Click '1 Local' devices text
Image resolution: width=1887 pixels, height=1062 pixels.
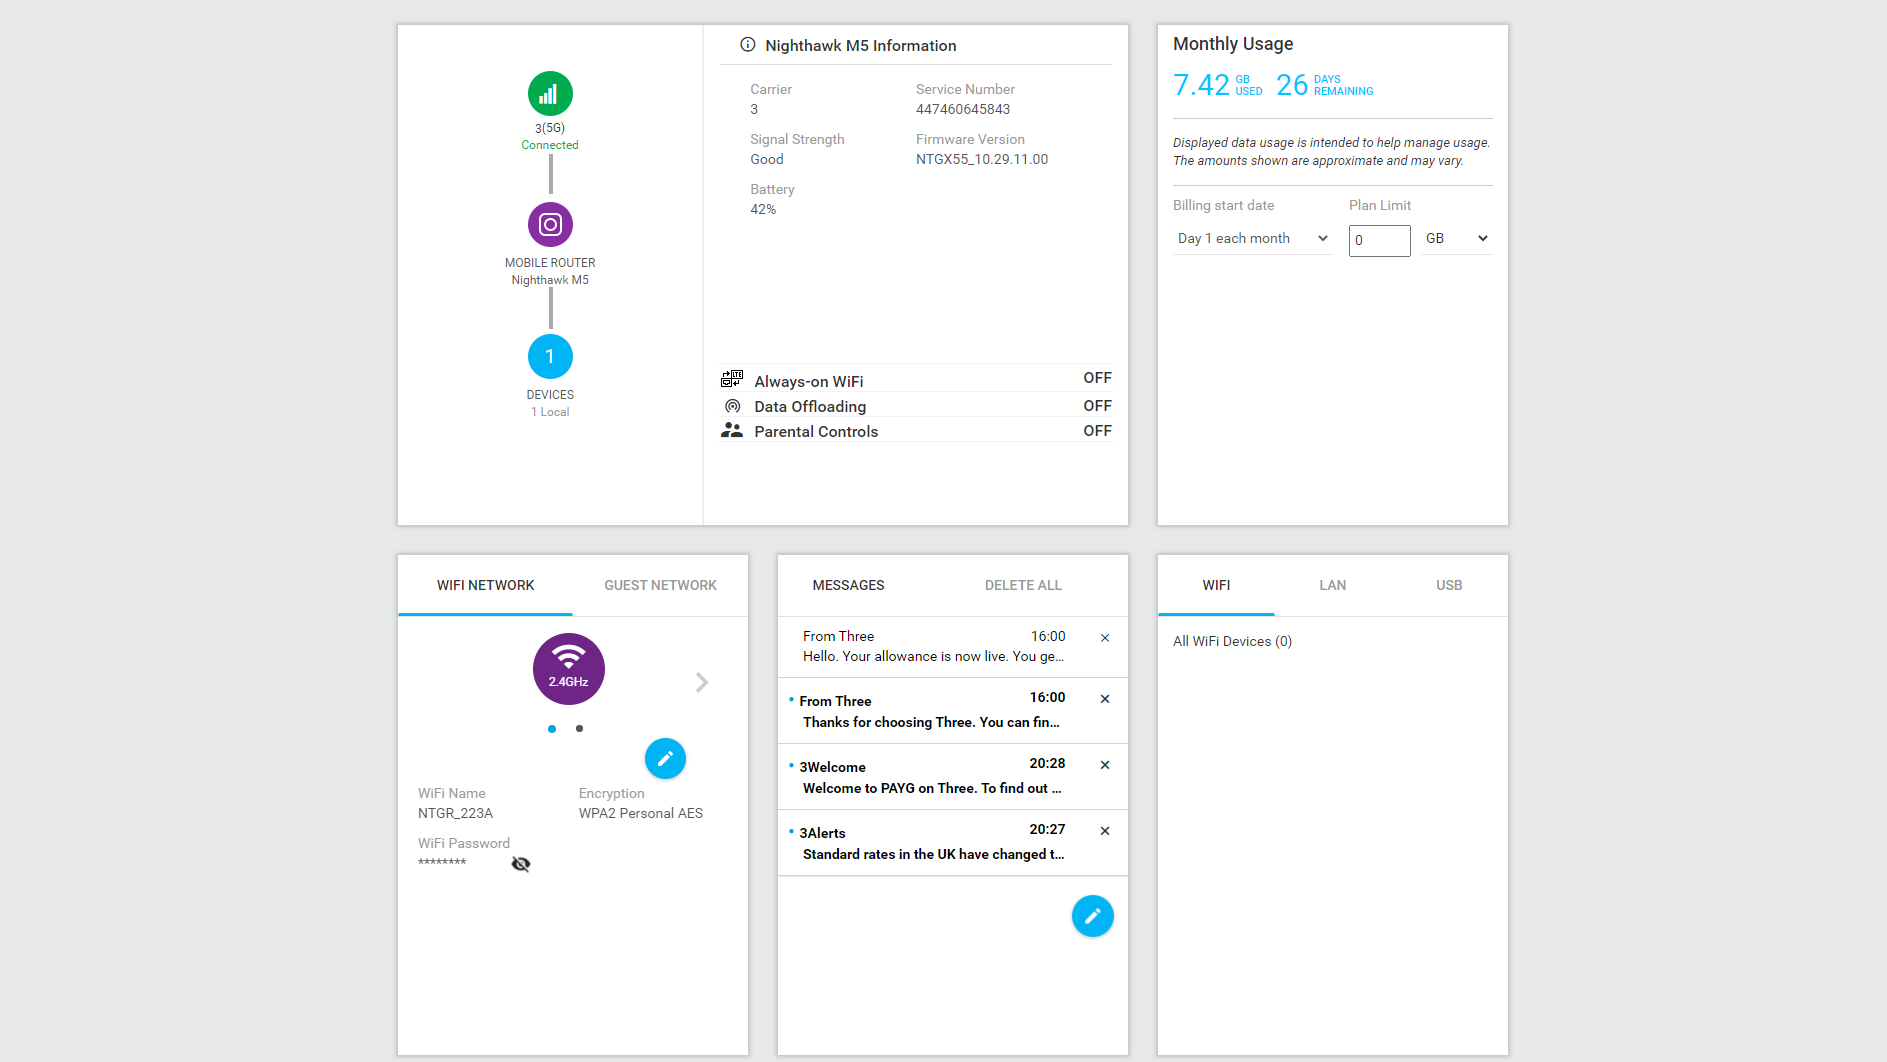[550, 412]
